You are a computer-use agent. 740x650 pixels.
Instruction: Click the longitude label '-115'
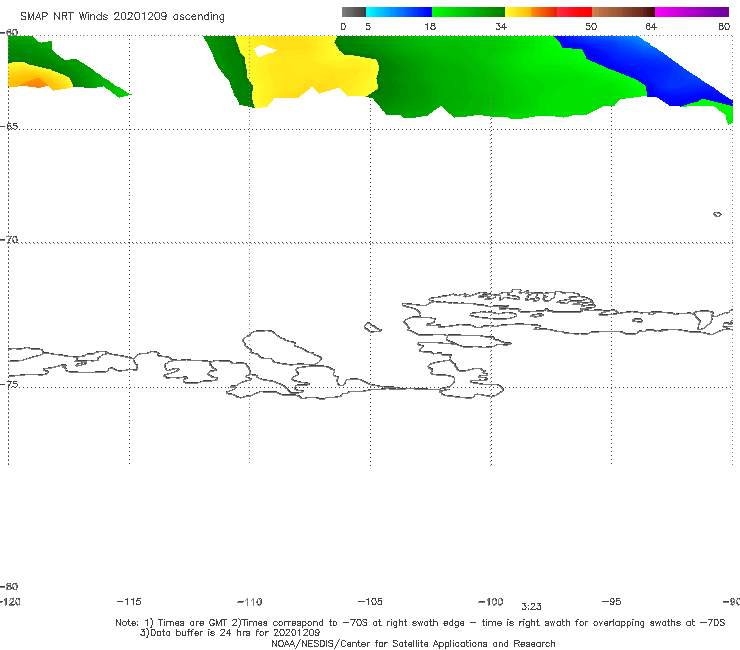pyautogui.click(x=129, y=602)
